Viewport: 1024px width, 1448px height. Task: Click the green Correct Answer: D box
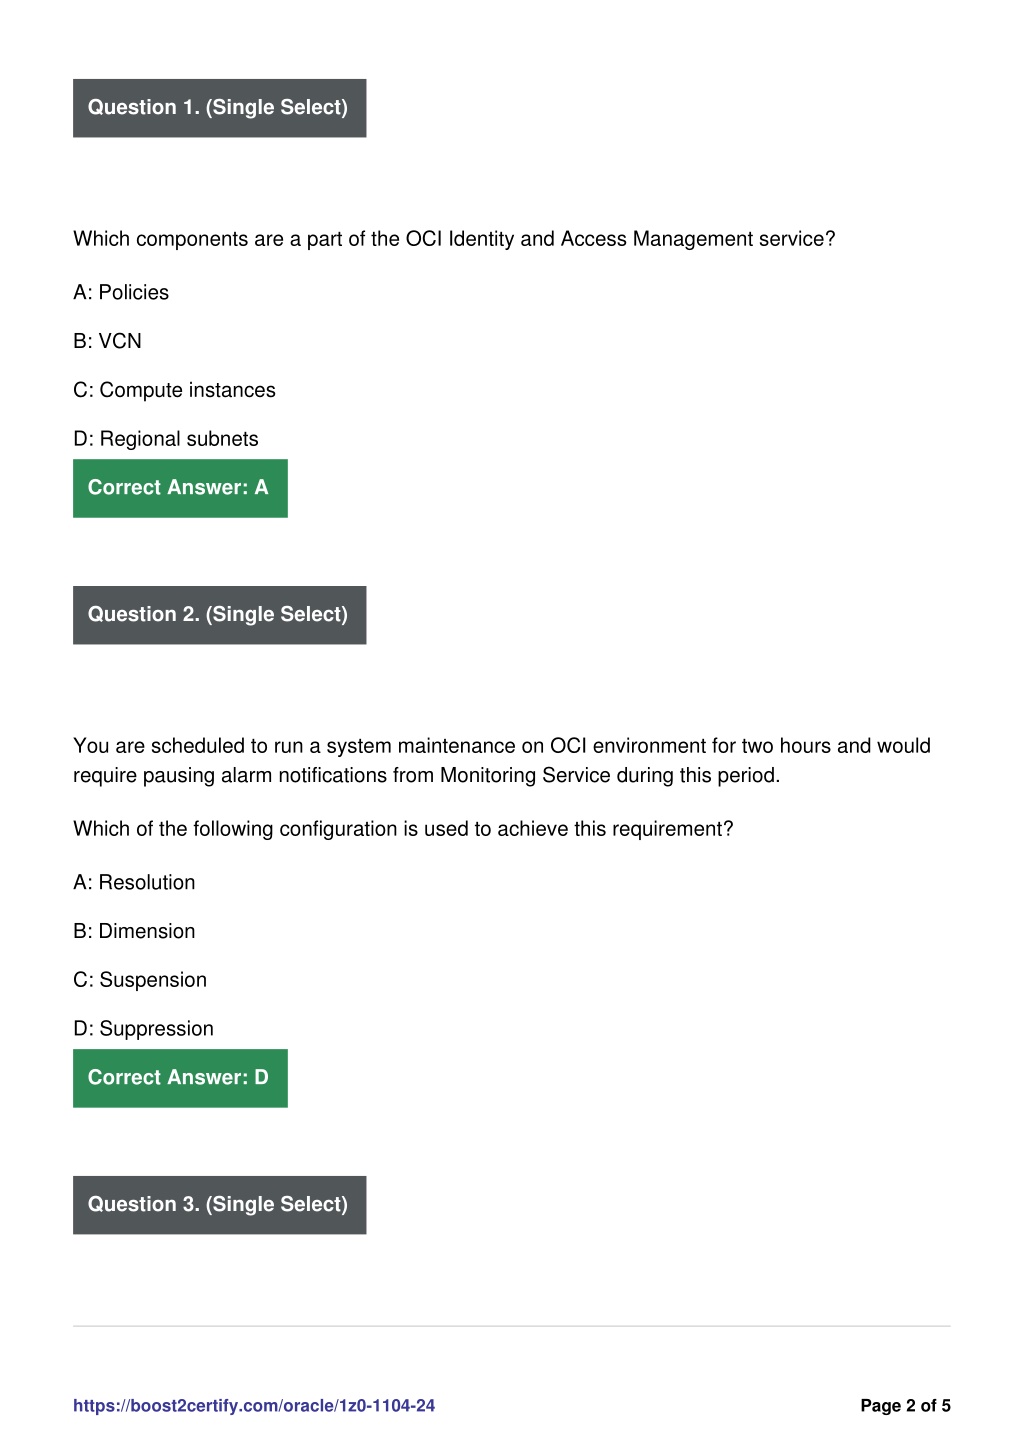pos(180,1079)
